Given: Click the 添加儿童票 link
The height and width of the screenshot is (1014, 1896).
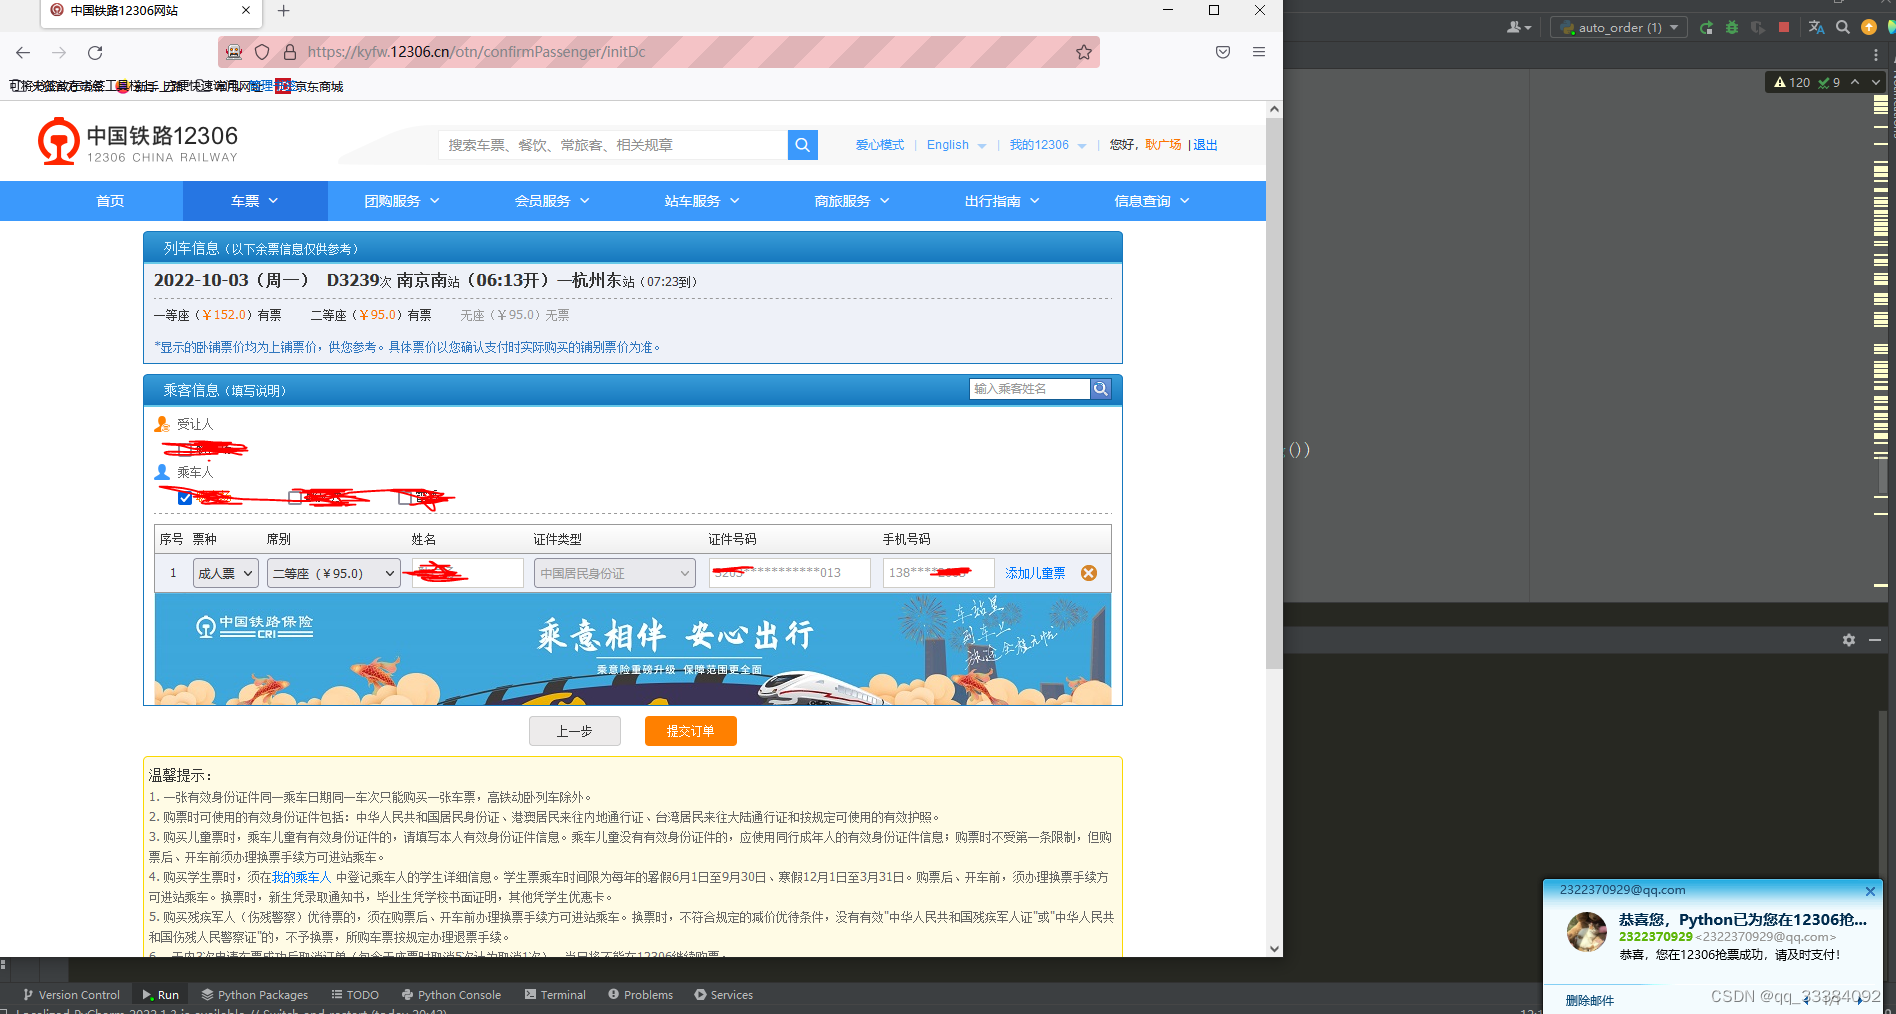Looking at the screenshot, I should point(1035,573).
